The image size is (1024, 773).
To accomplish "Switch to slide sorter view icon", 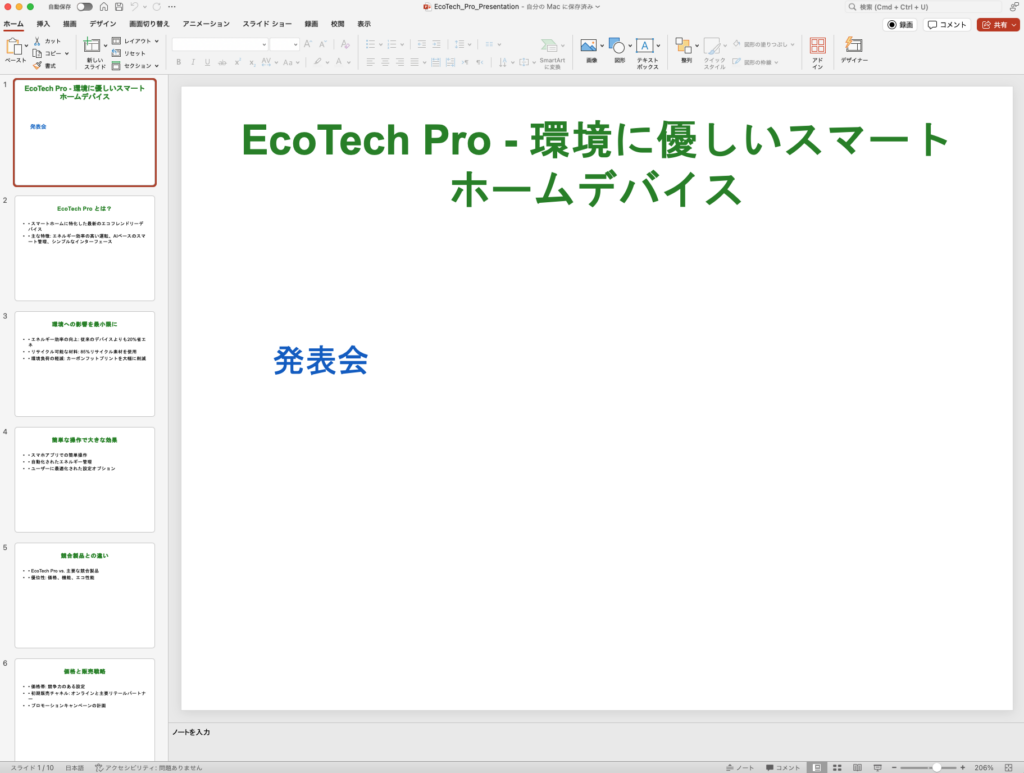I will point(835,766).
